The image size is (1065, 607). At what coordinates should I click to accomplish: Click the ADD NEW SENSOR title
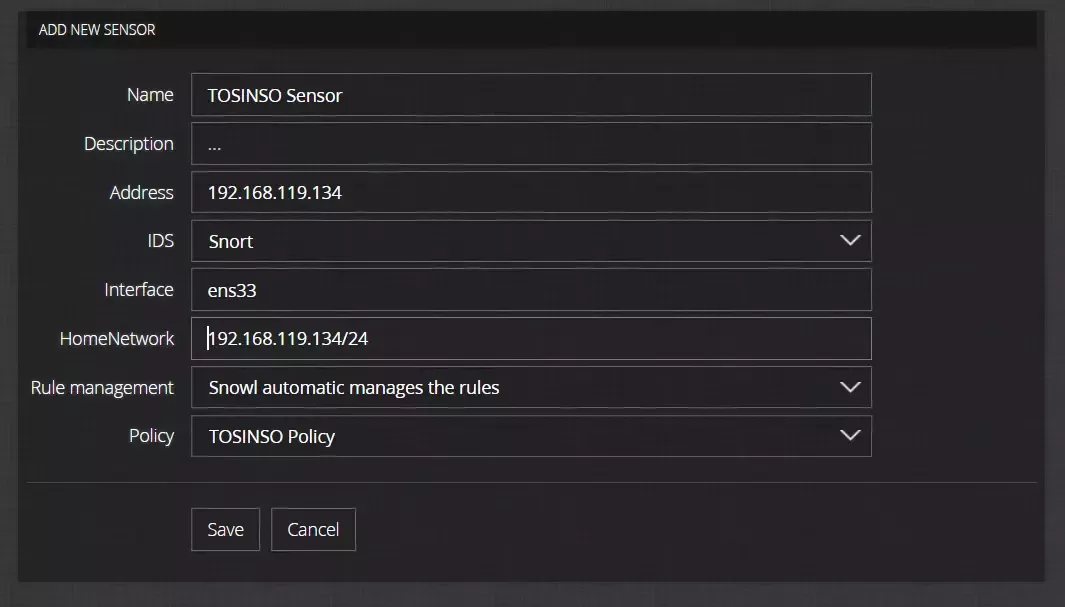(97, 30)
